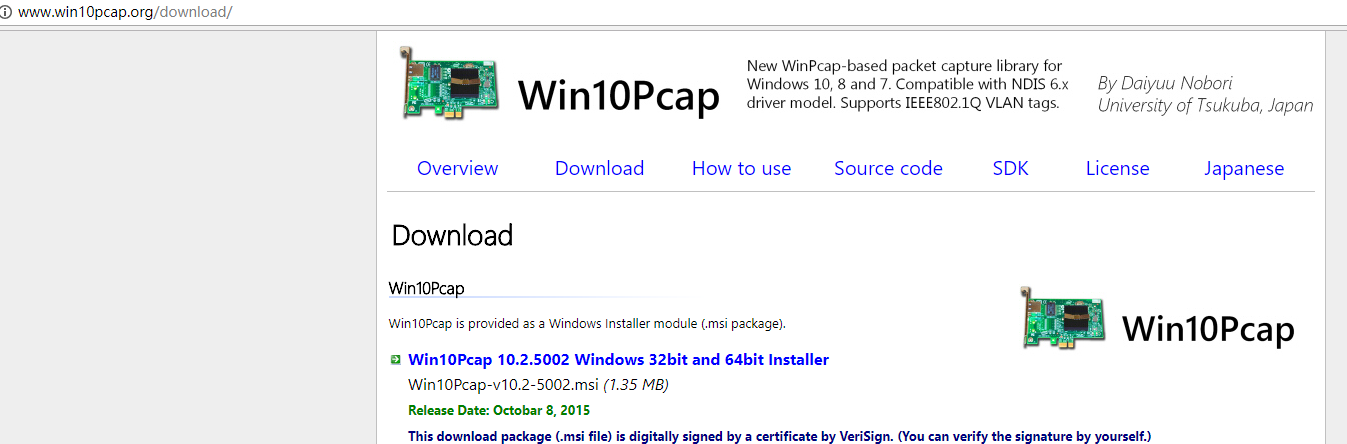Click the 'Download' page heading
Screen dimensions: 1347x444
[x=452, y=235]
